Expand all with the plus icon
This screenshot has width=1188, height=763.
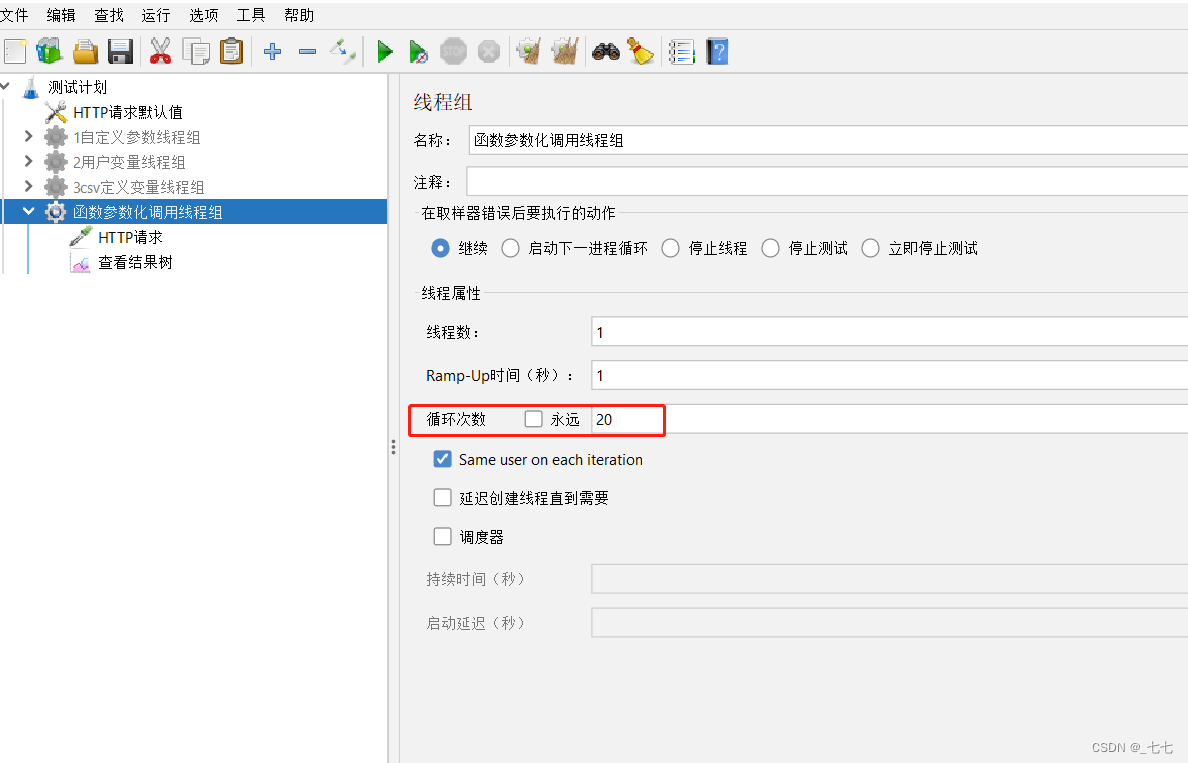pyautogui.click(x=272, y=52)
